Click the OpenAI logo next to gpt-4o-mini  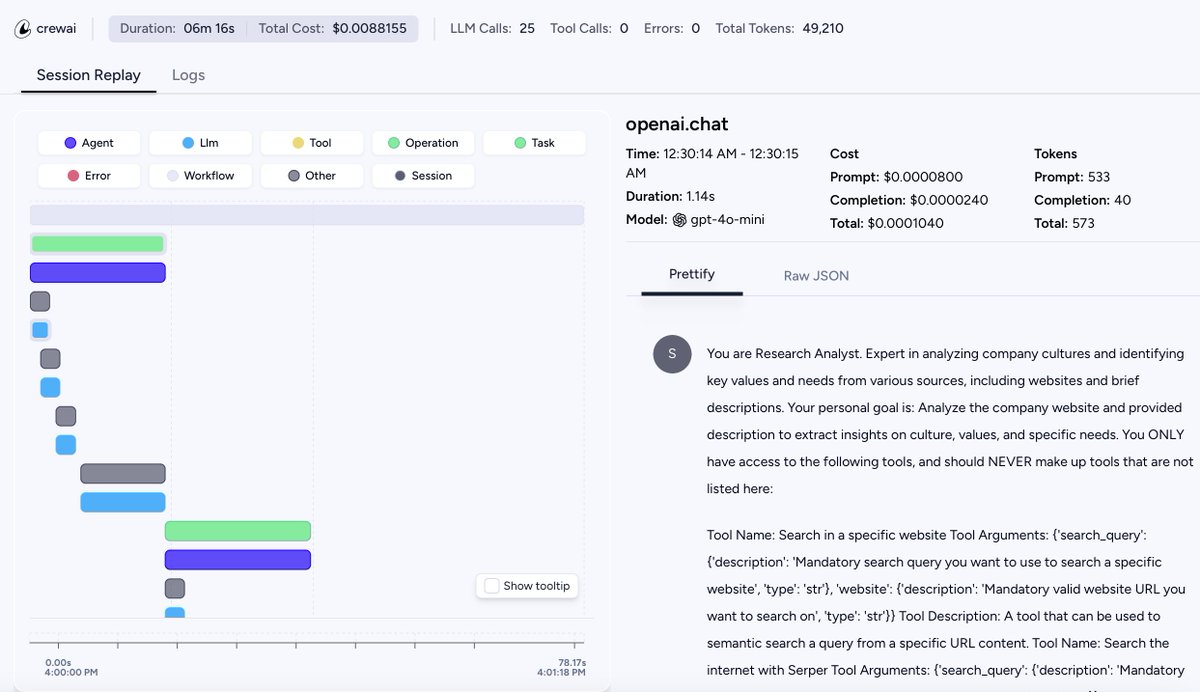[x=680, y=220]
